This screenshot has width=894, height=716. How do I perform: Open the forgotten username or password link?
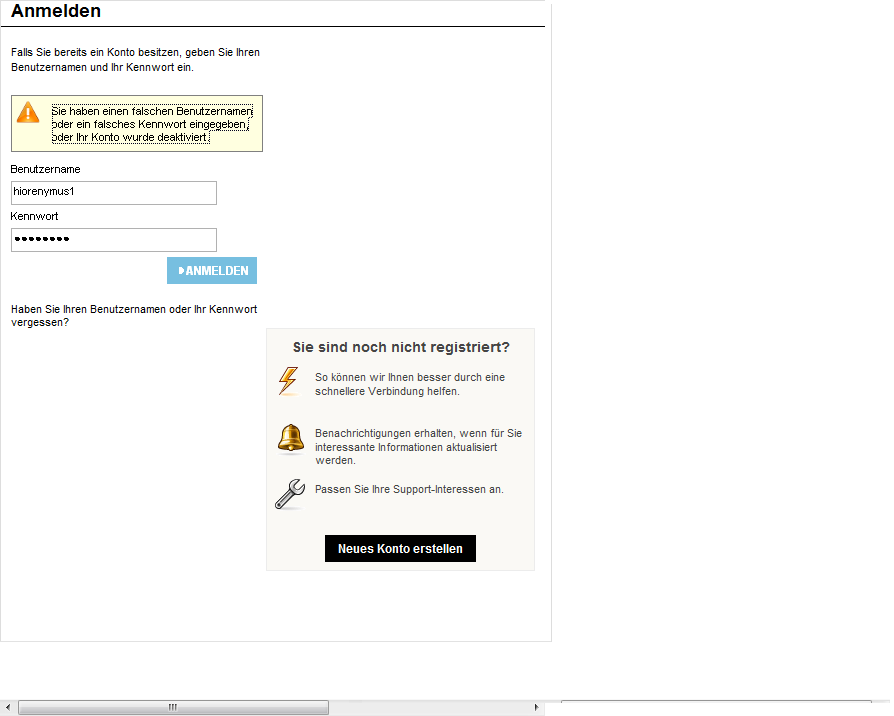pyautogui.click(x=134, y=316)
